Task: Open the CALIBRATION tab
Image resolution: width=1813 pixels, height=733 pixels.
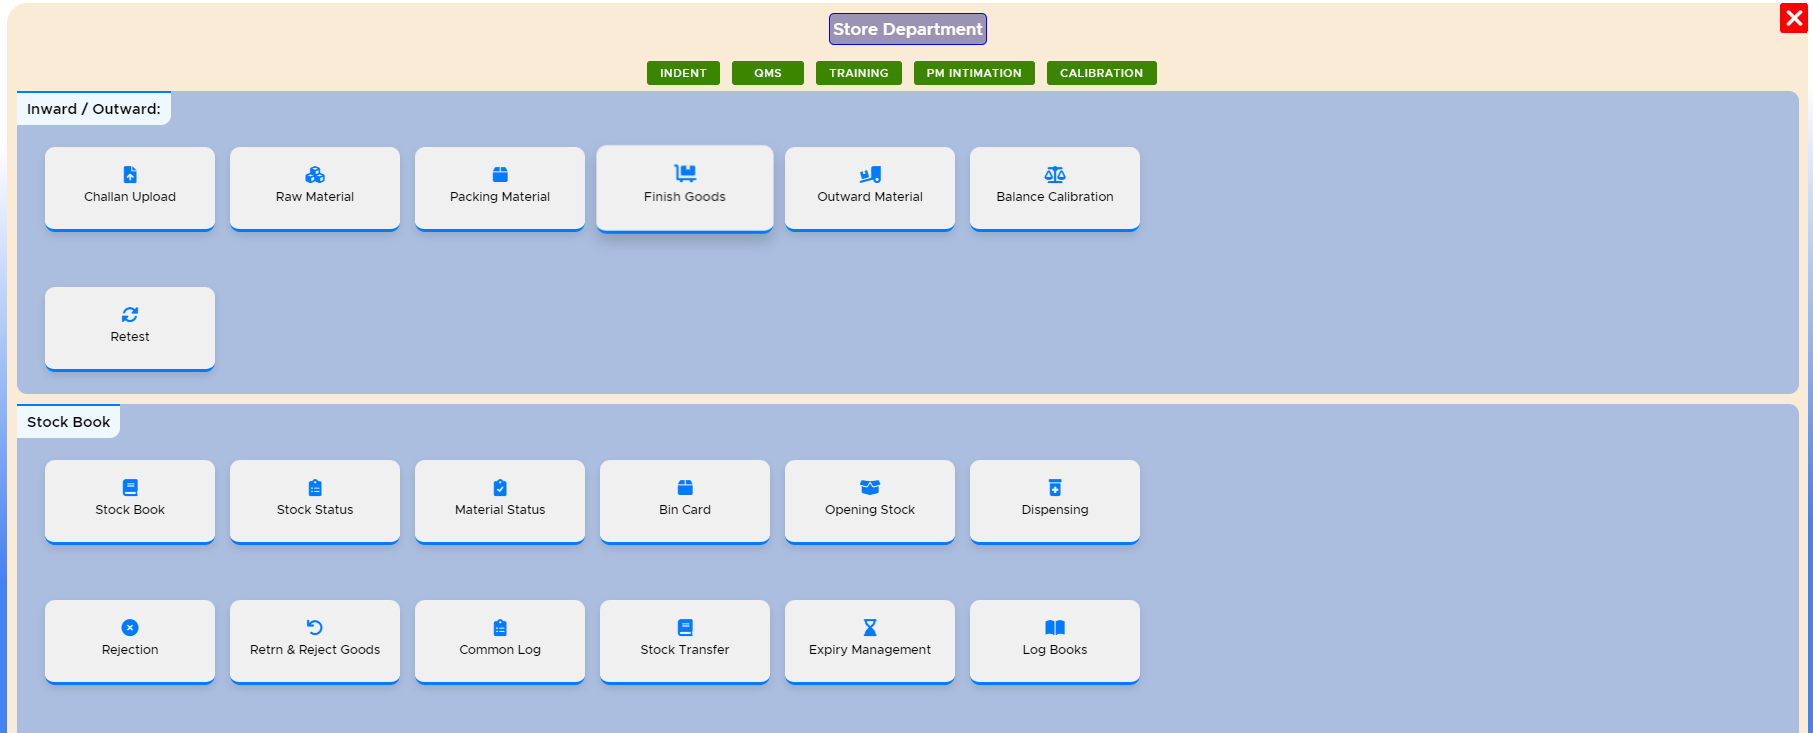Action: [1101, 73]
